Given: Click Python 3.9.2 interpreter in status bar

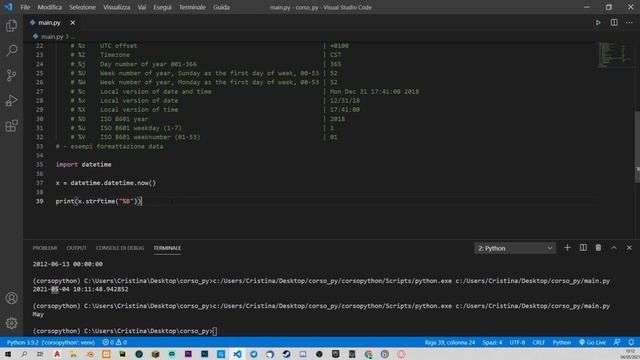Looking at the screenshot, I should 51,342.
